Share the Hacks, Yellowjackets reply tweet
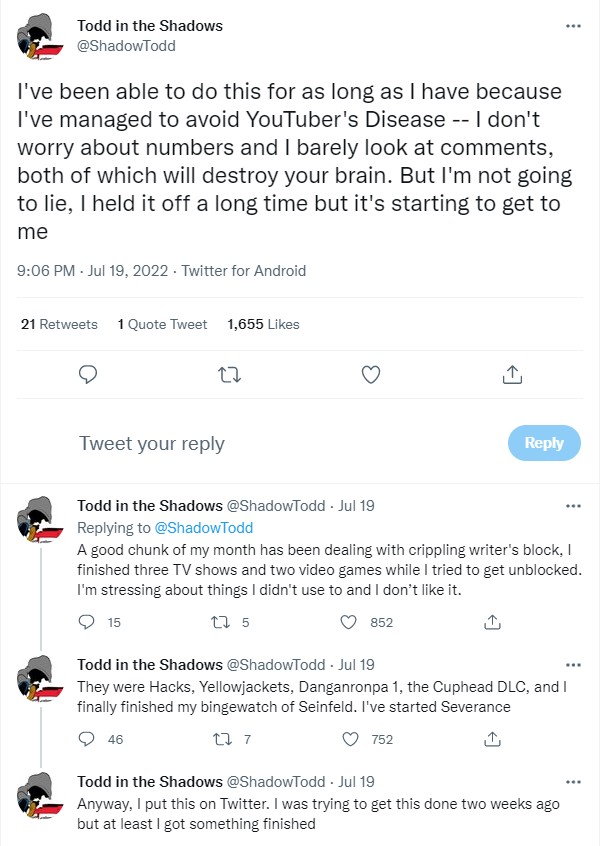 pos(492,739)
